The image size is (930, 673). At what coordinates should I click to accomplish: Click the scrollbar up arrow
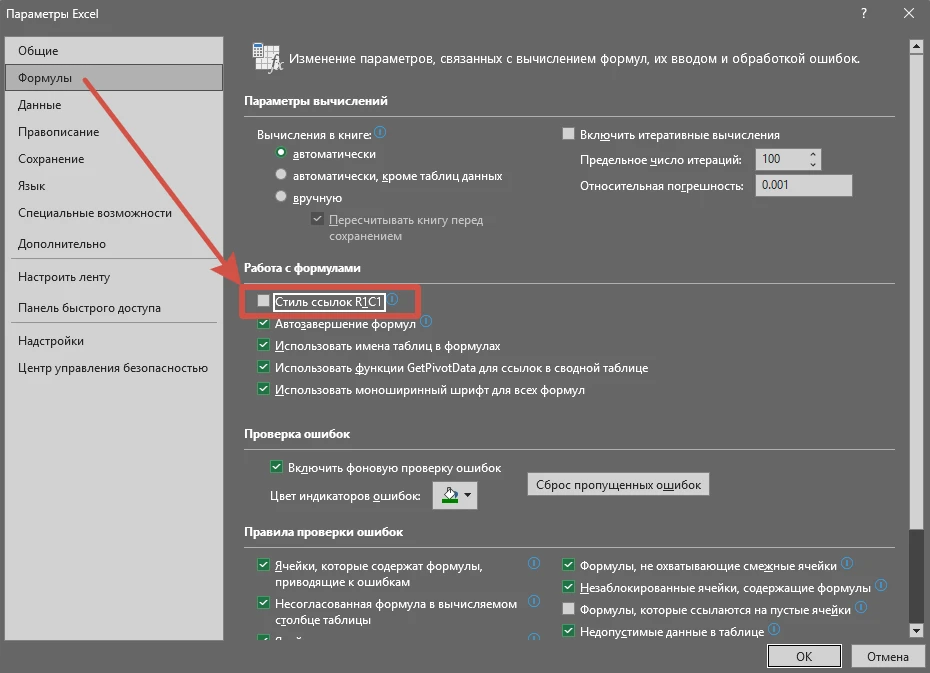coord(916,46)
